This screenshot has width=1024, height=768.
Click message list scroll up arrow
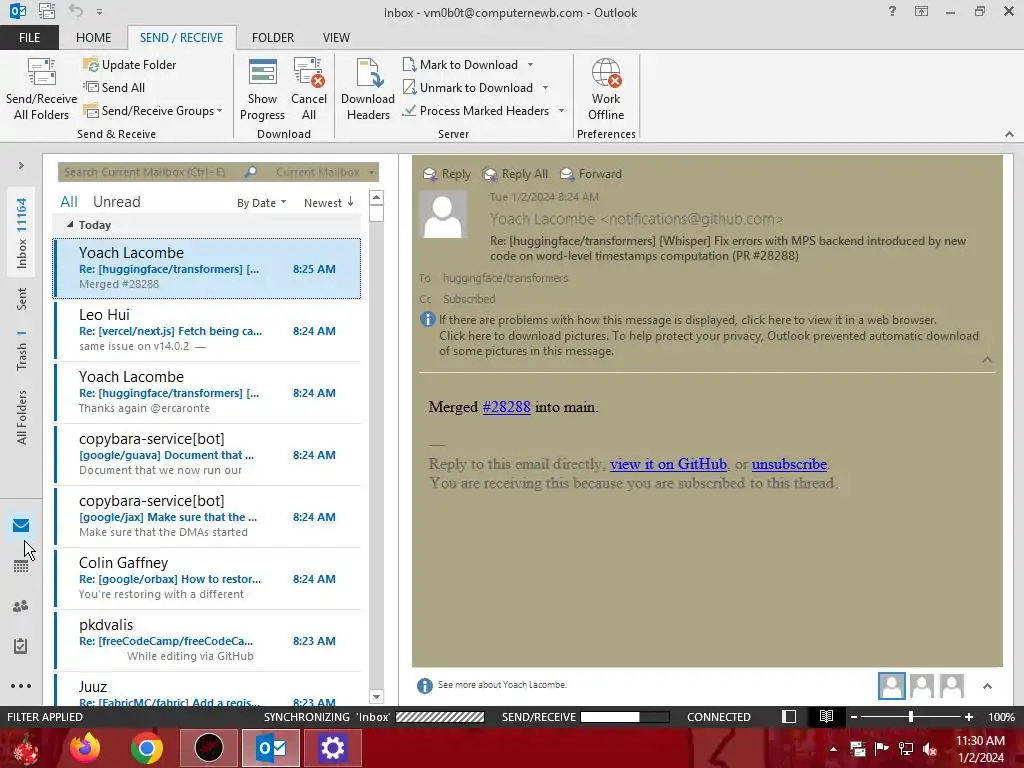376,197
